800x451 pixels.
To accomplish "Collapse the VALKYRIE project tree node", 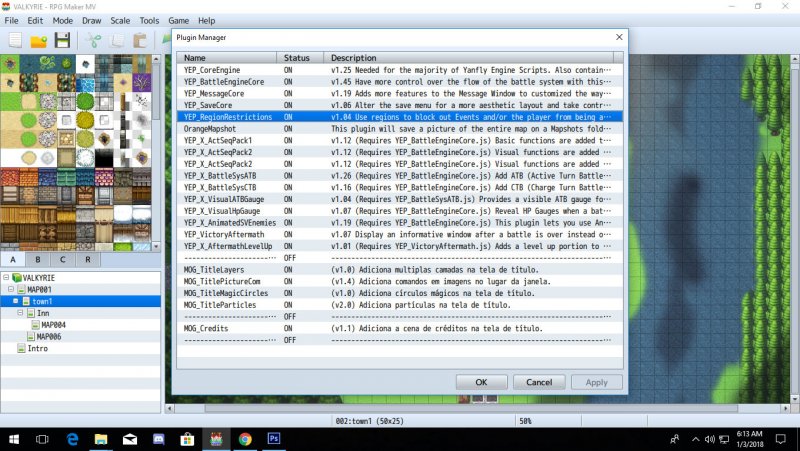I will tap(6, 278).
